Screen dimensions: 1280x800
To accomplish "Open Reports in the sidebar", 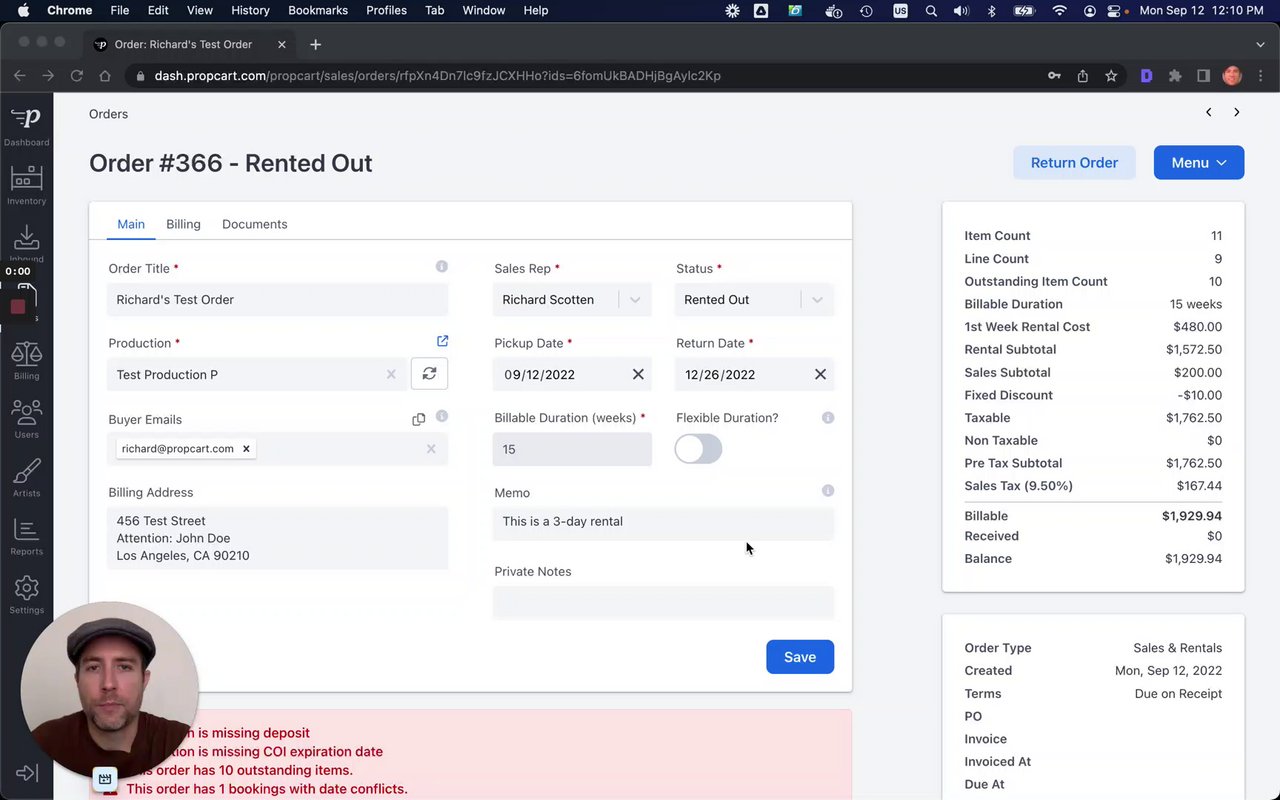I will click(x=26, y=536).
